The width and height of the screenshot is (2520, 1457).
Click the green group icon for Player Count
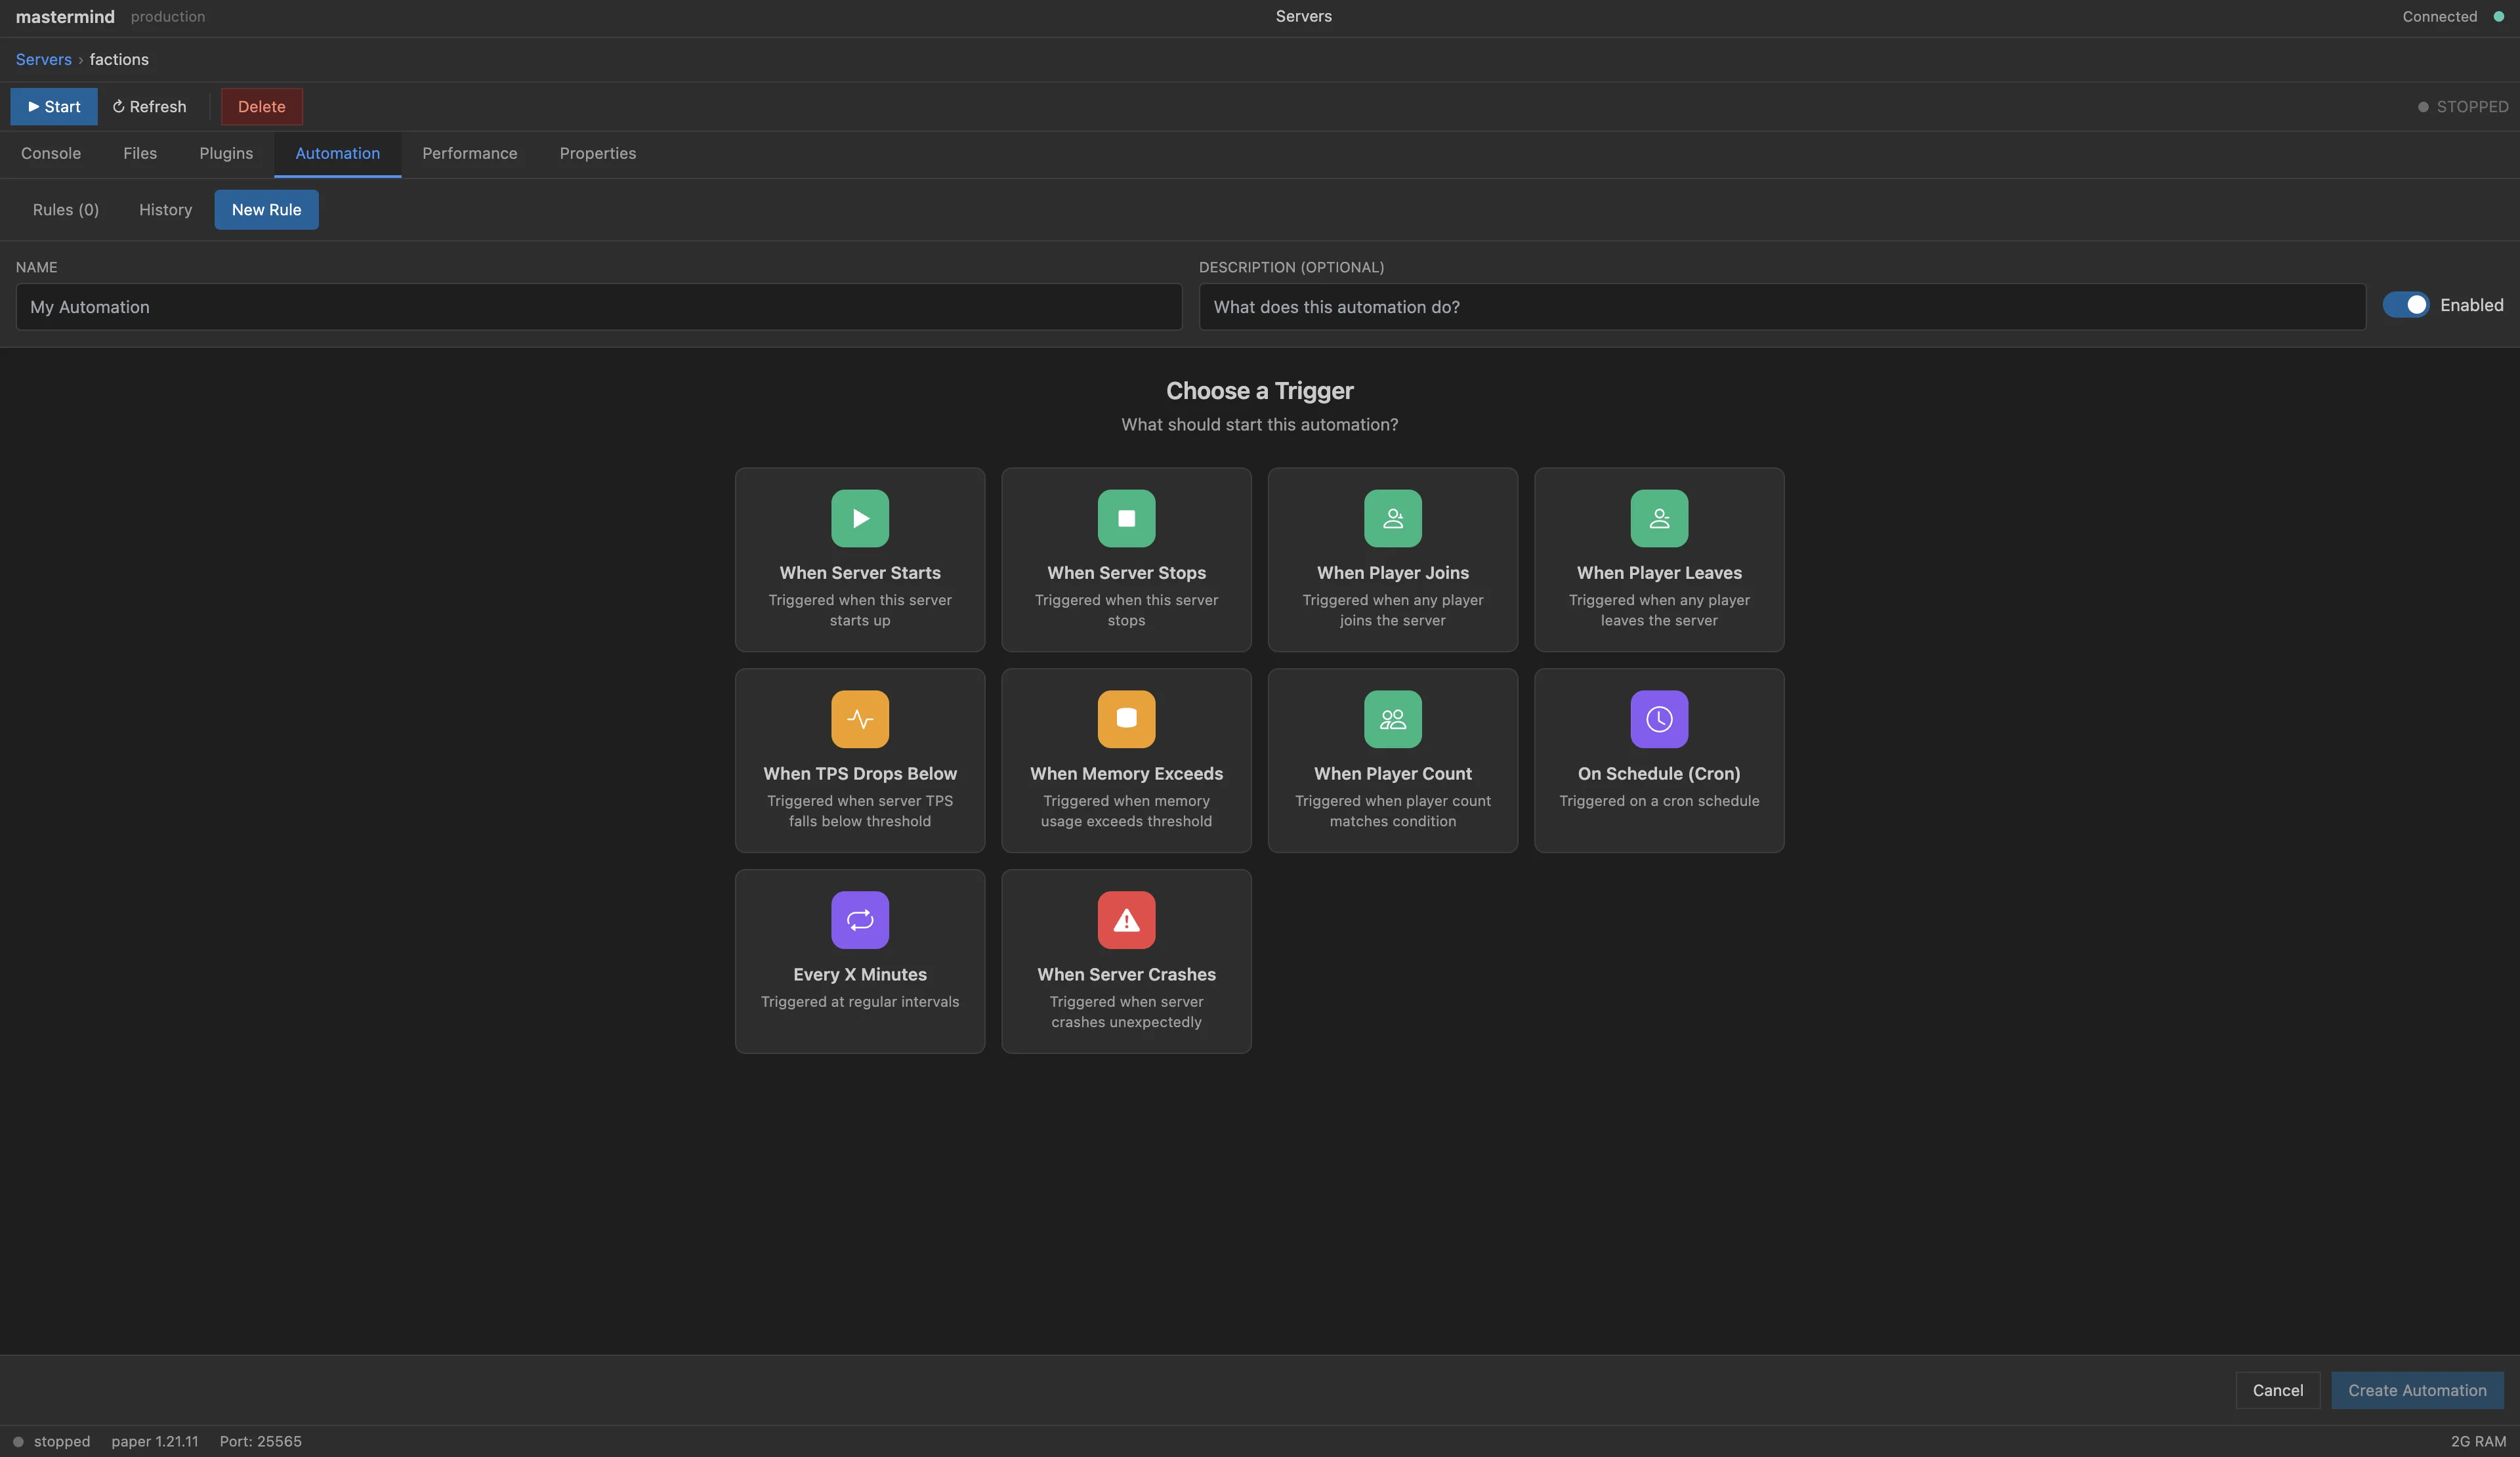[x=1393, y=719]
